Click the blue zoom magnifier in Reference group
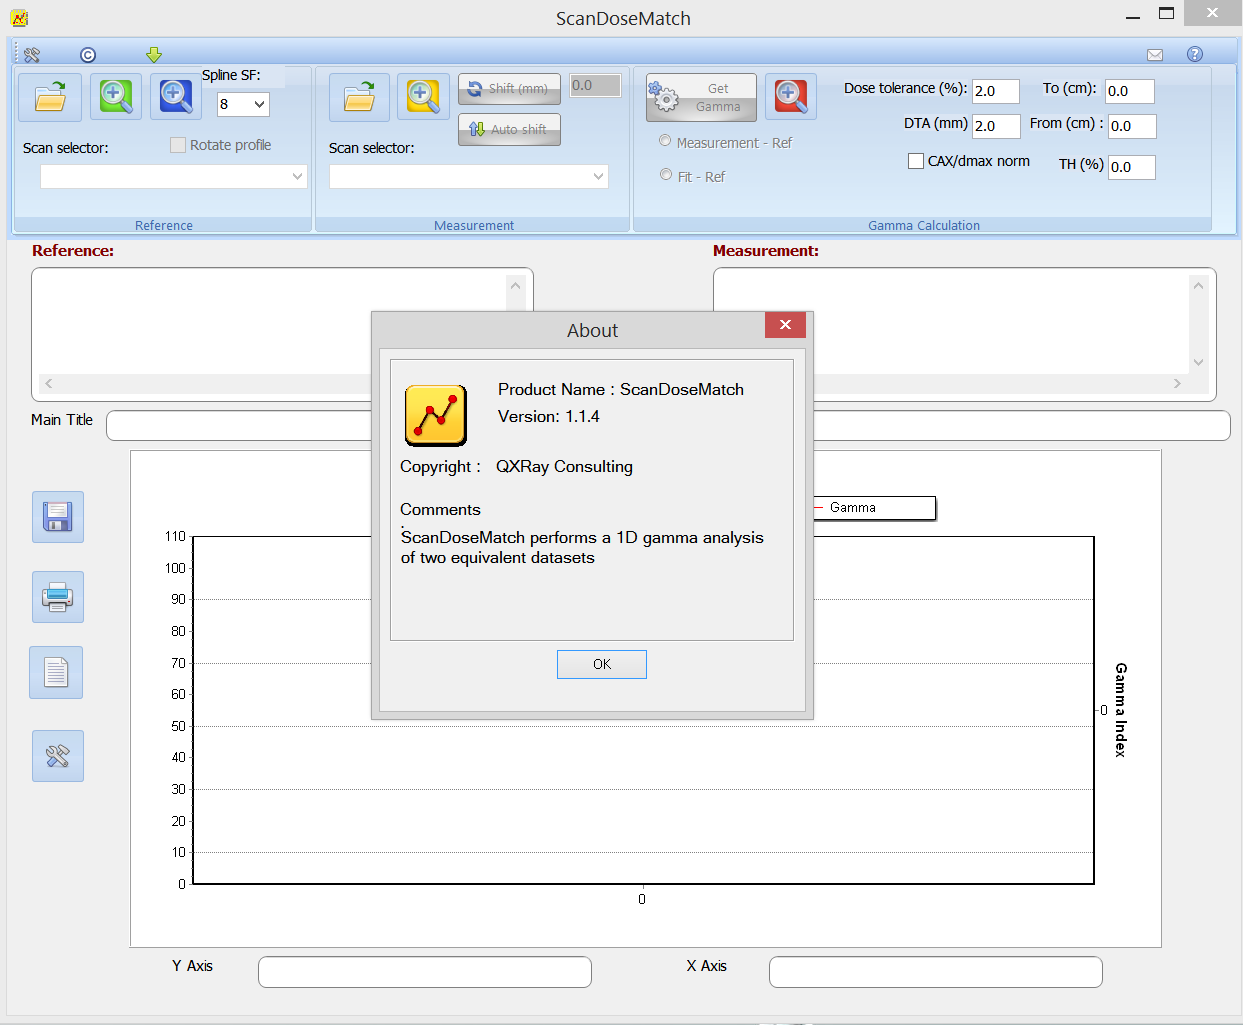The height and width of the screenshot is (1025, 1243). [176, 97]
